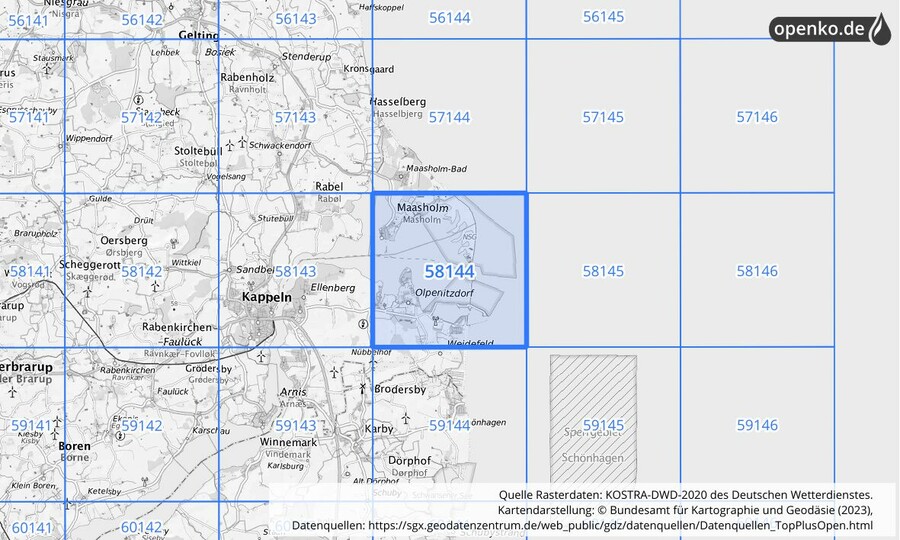Click the Arnis town label
This screenshot has height=540, width=900.
[x=293, y=392]
